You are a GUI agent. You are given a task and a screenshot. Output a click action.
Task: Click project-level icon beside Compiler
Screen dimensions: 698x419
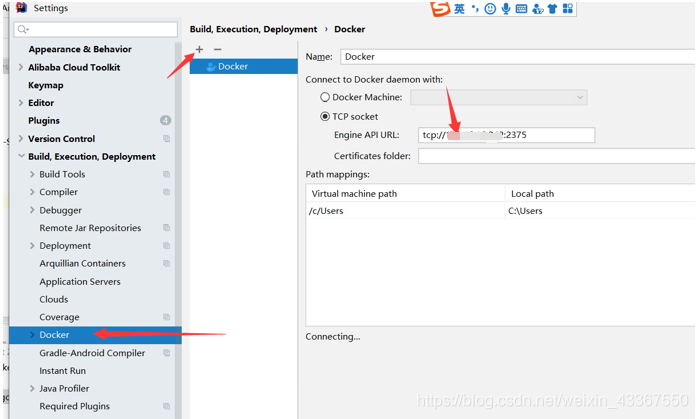coord(166,192)
